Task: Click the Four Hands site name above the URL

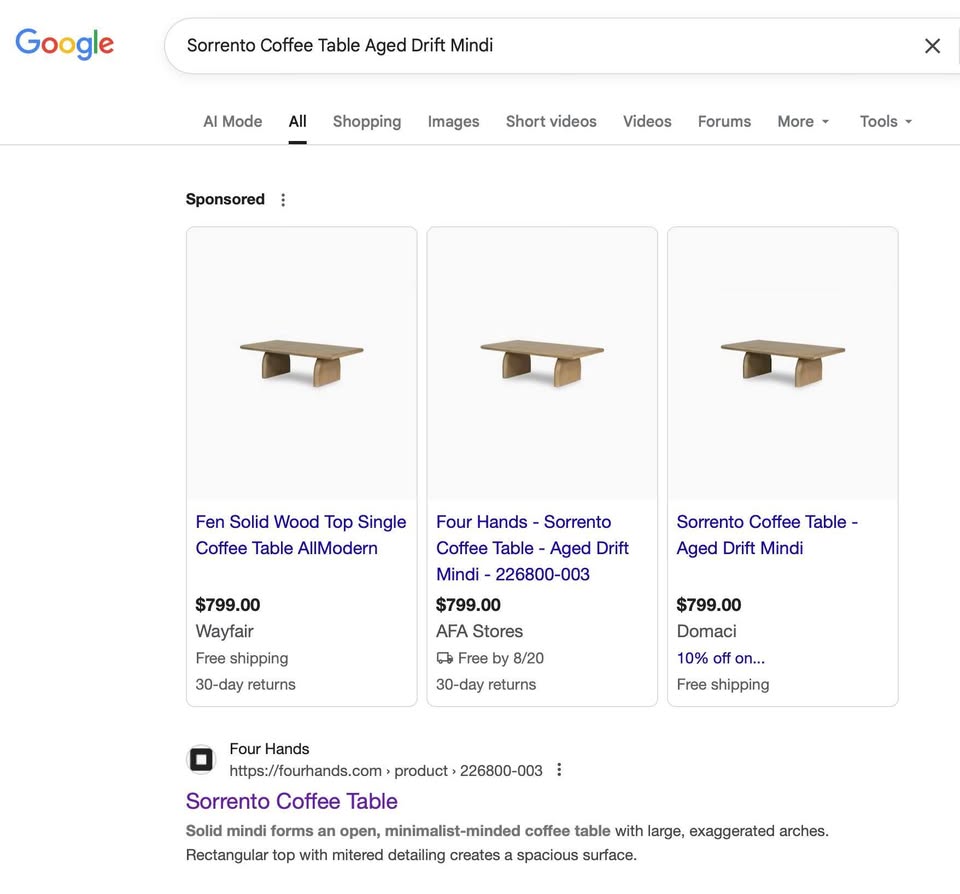Action: tap(269, 749)
